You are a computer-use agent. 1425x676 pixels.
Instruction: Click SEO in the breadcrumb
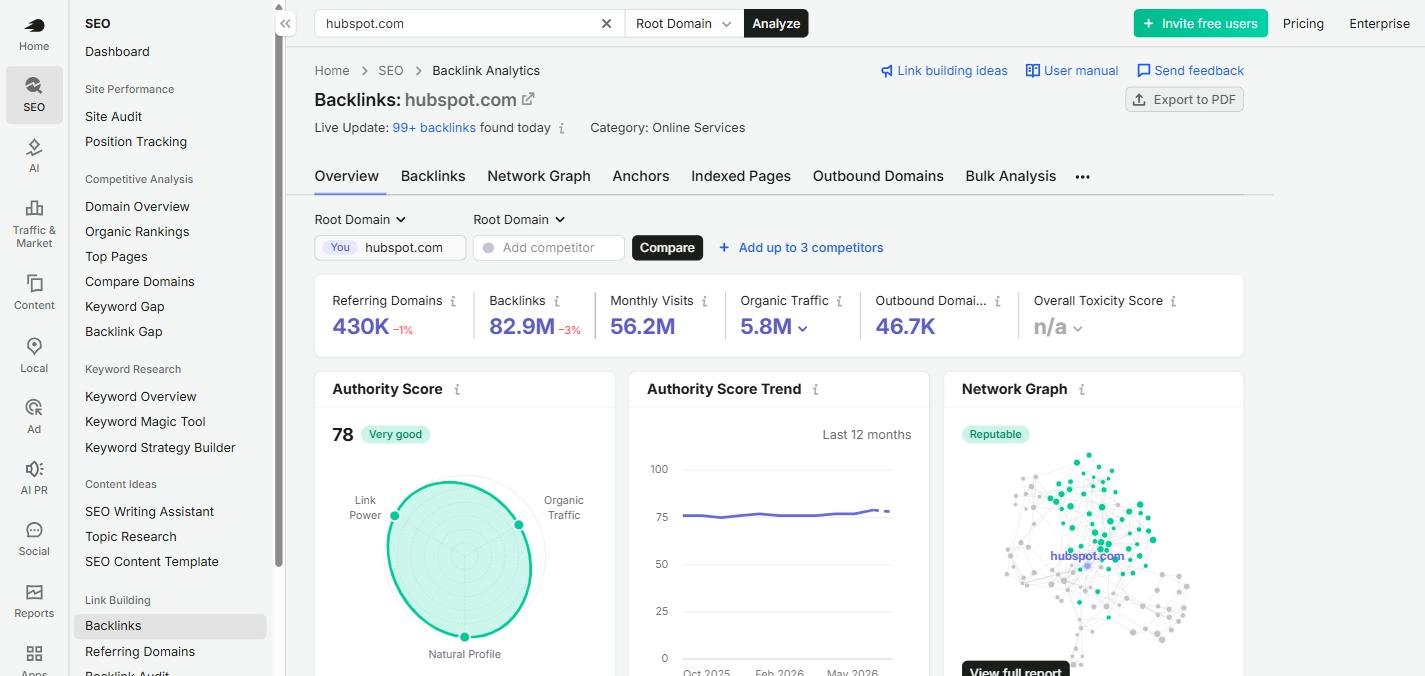(391, 71)
